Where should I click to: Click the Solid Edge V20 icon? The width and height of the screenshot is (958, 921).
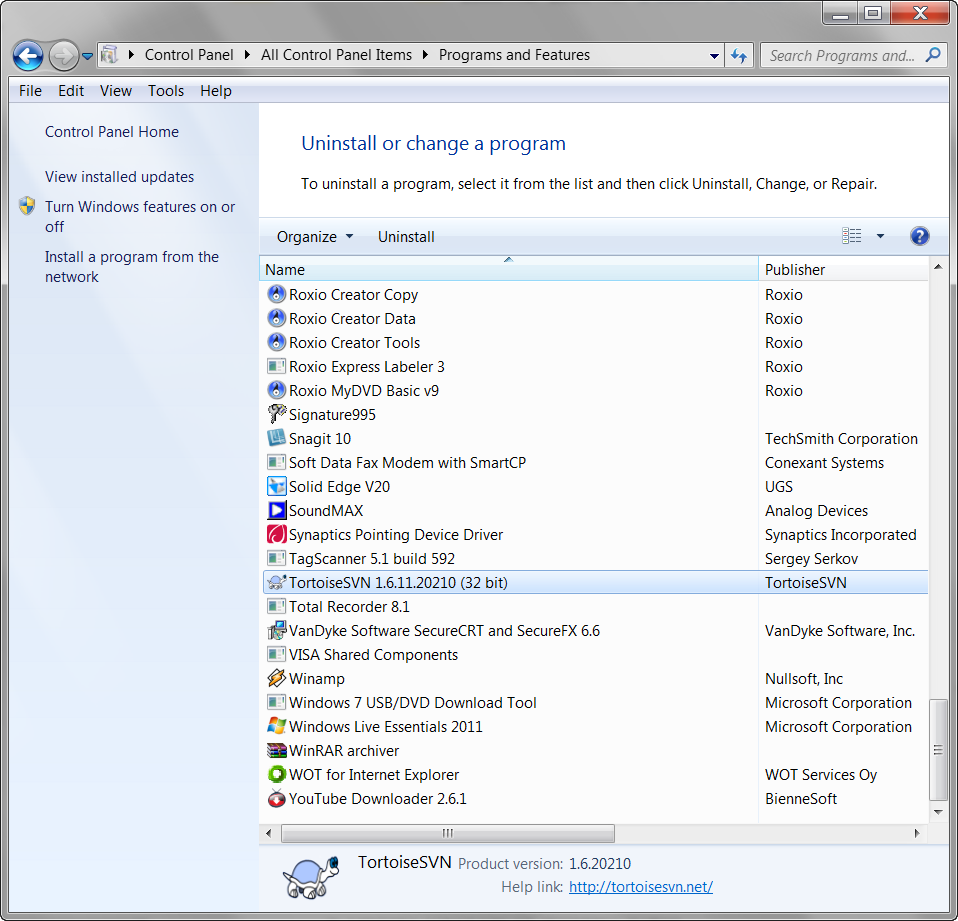pos(277,487)
